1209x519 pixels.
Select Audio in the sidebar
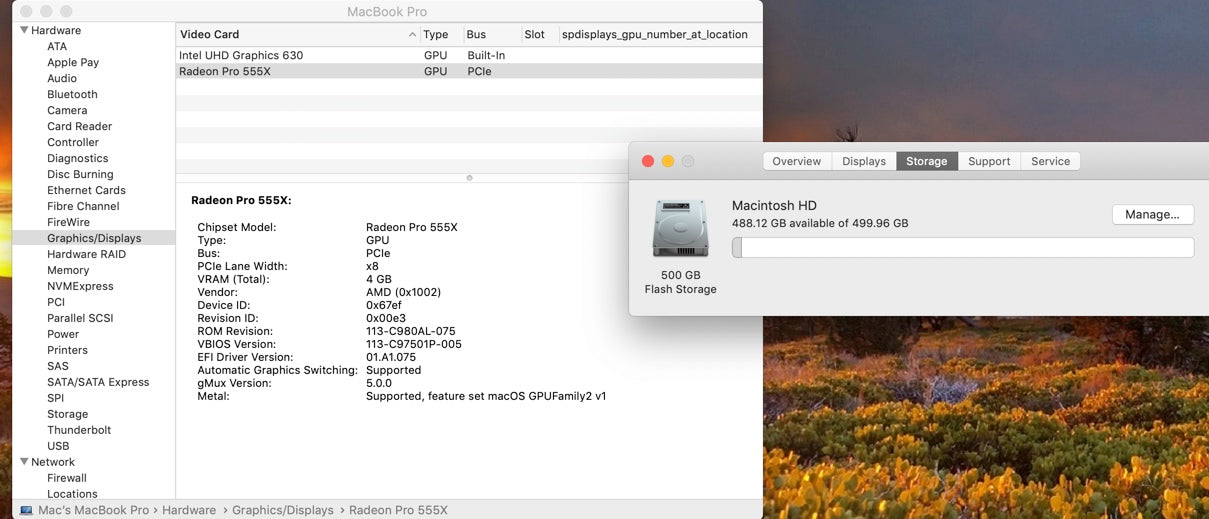pyautogui.click(x=62, y=78)
